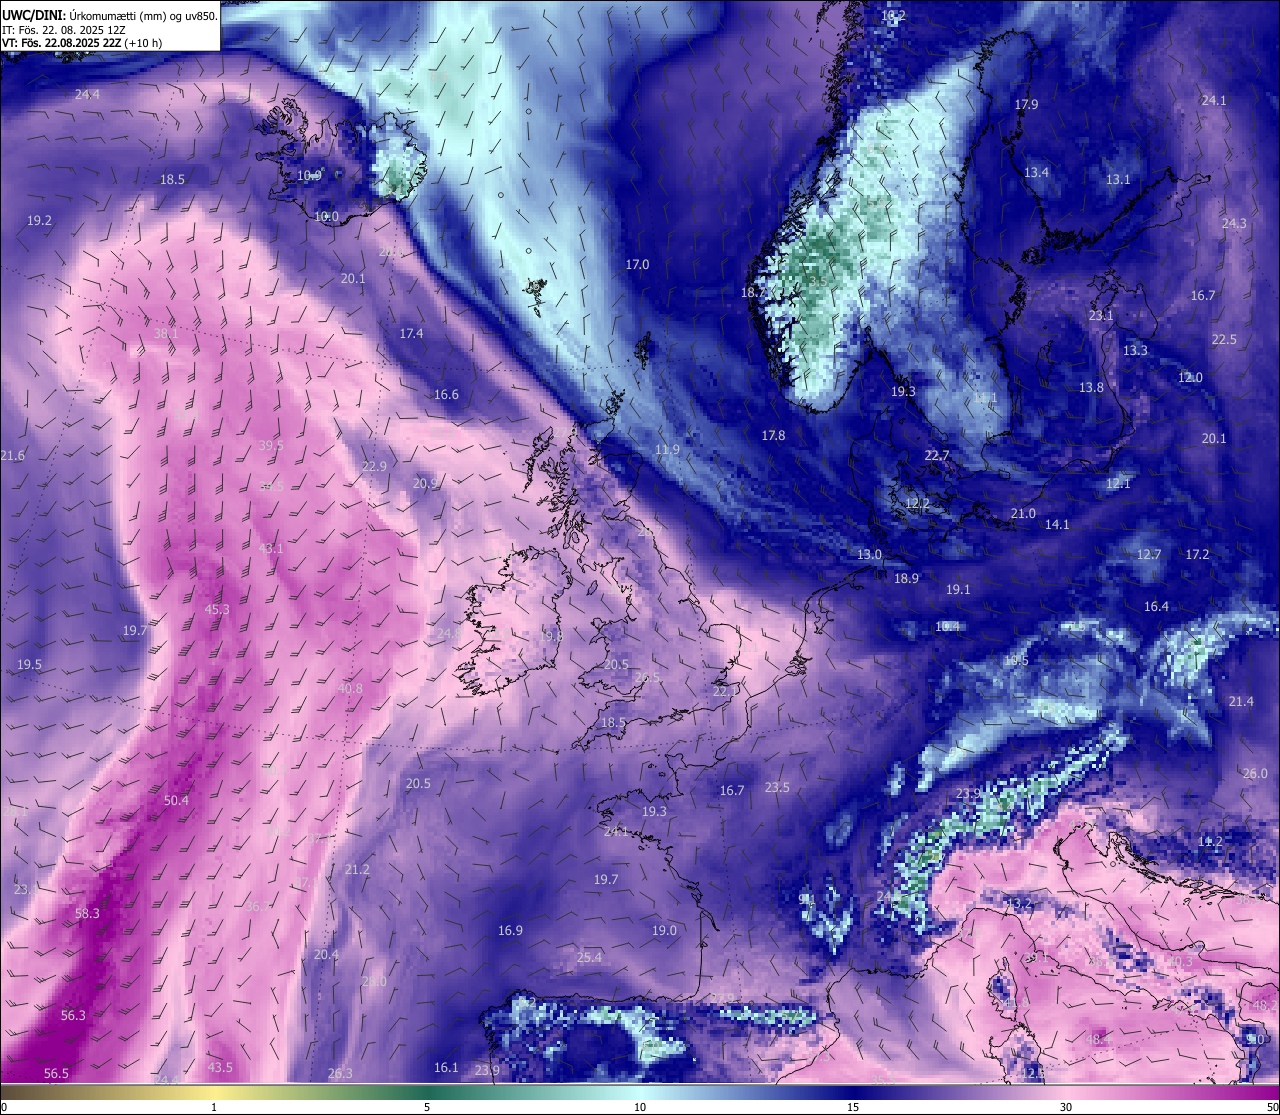Click the 17.4 value label
Image resolution: width=1280 pixels, height=1115 pixels.
click(411, 334)
